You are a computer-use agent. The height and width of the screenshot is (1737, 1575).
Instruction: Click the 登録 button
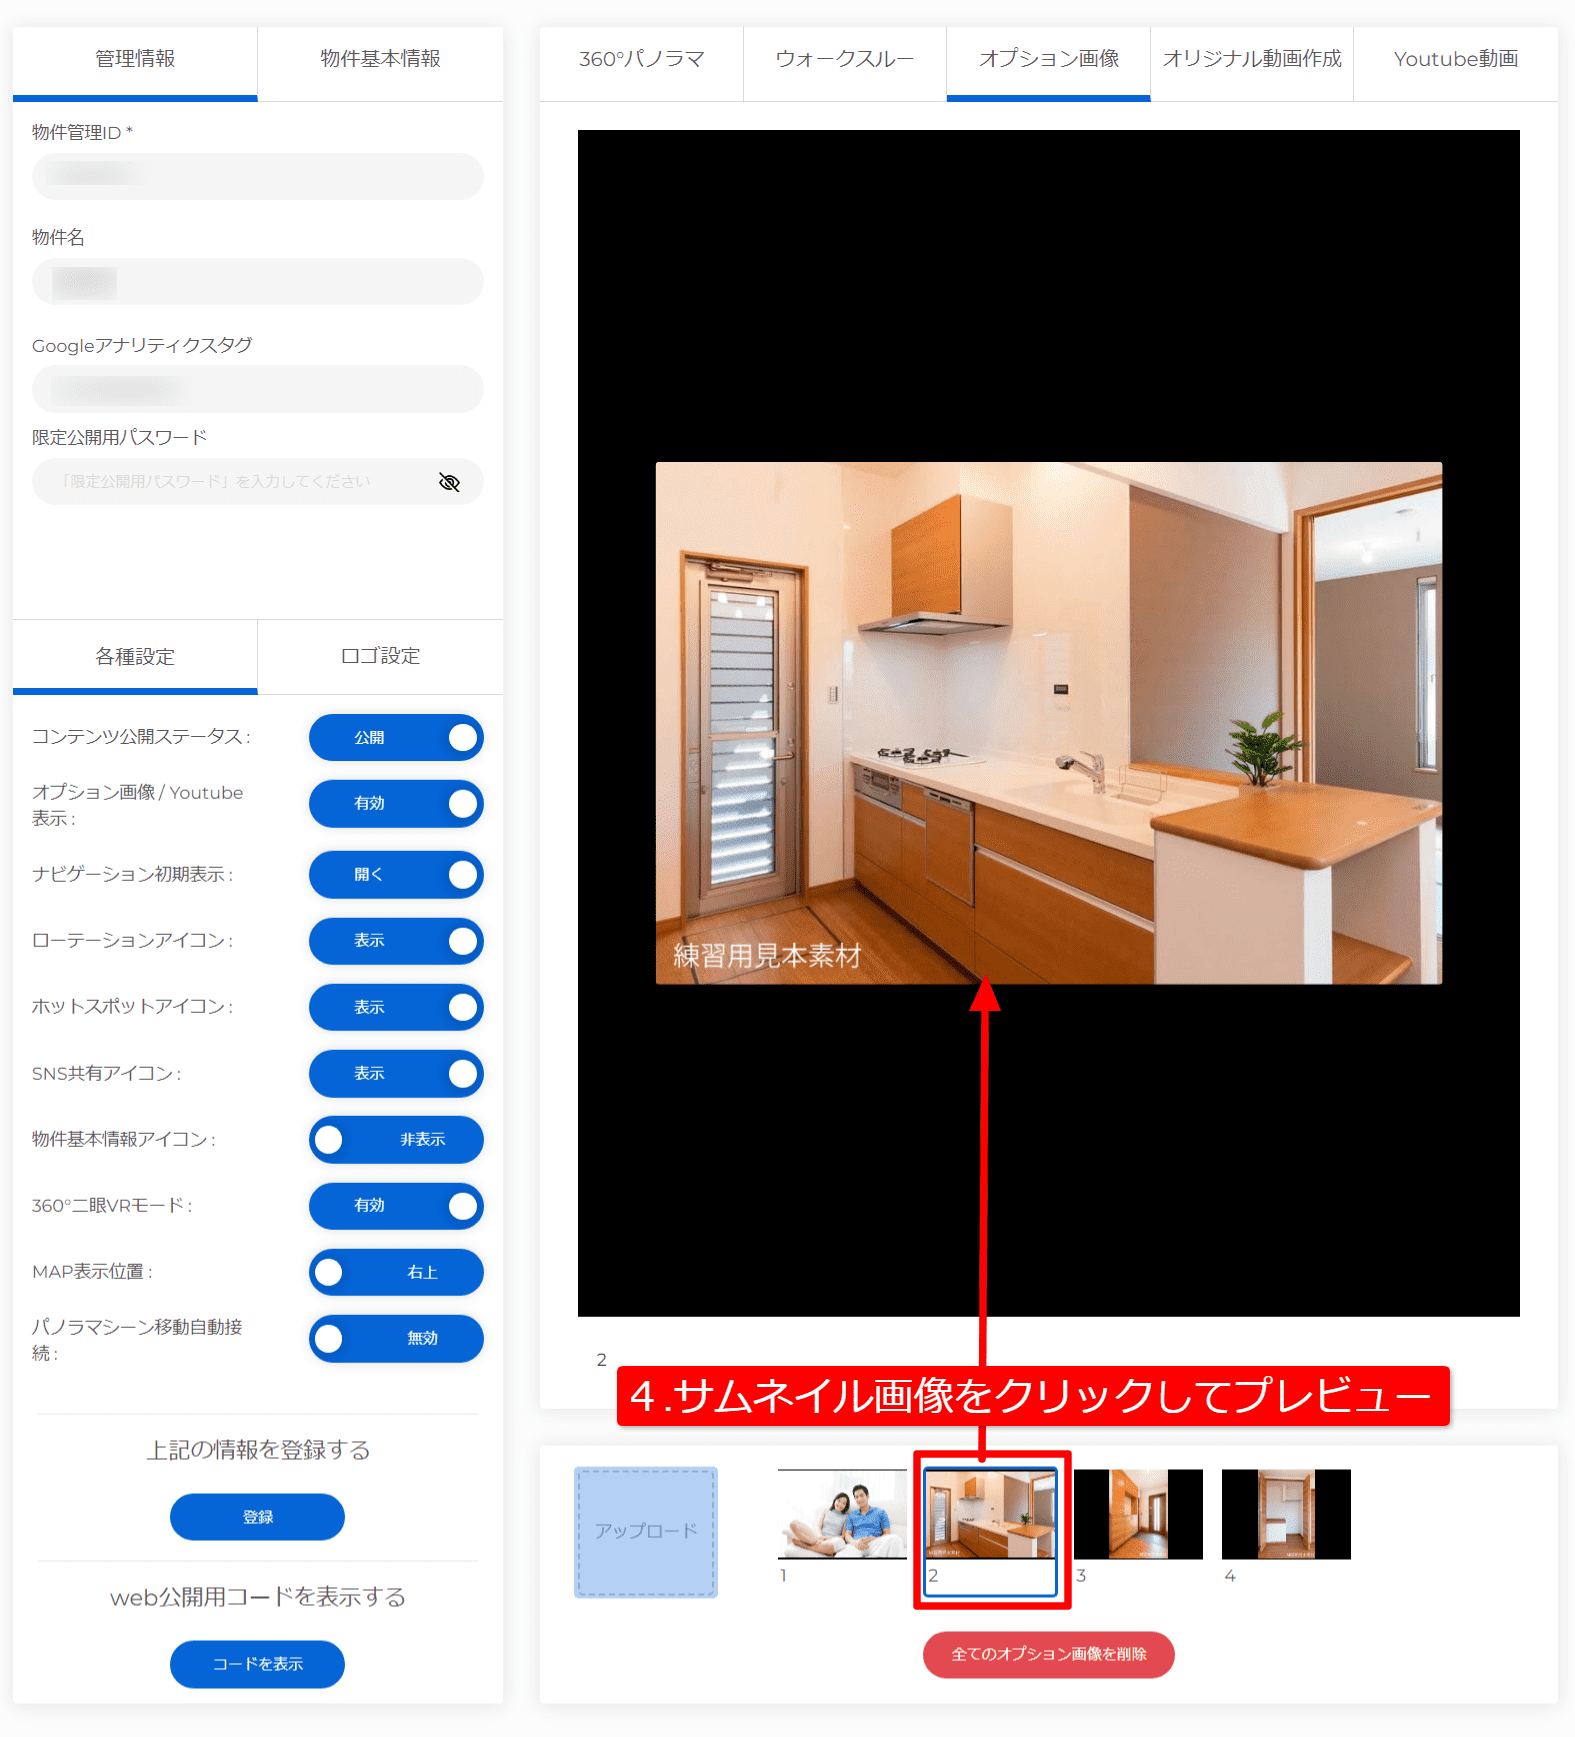pyautogui.click(x=257, y=1517)
